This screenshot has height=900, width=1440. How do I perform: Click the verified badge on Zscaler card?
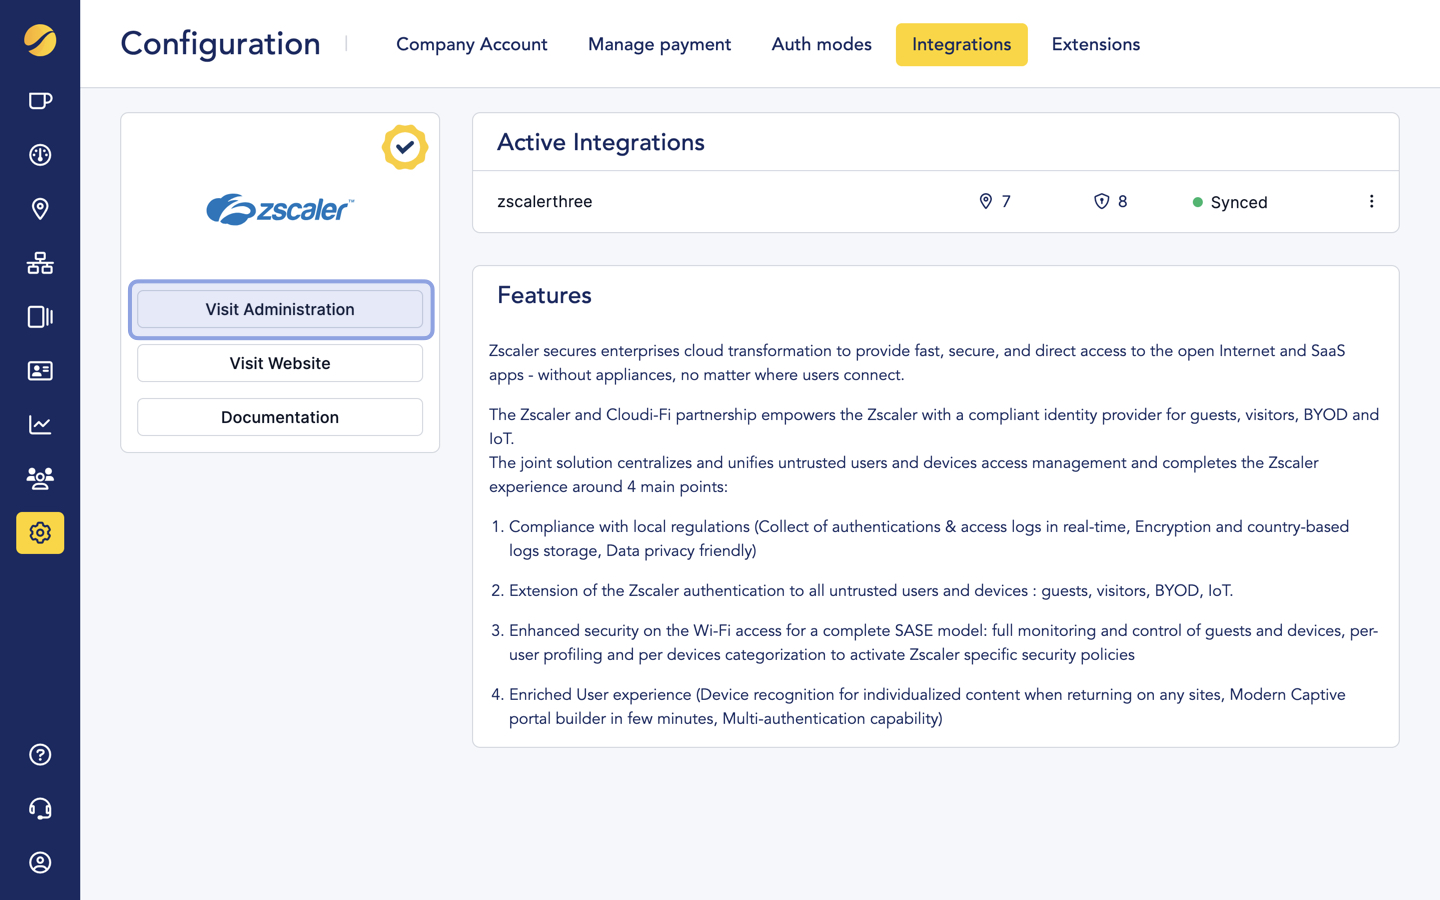coord(405,147)
